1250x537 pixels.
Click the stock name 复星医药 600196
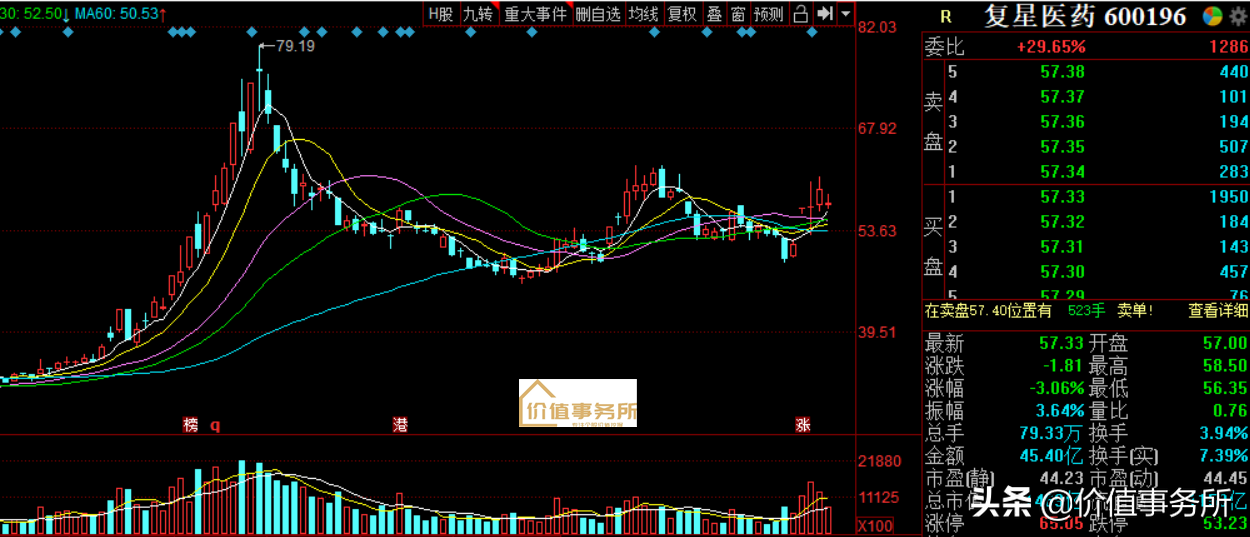pyautogui.click(x=1085, y=17)
